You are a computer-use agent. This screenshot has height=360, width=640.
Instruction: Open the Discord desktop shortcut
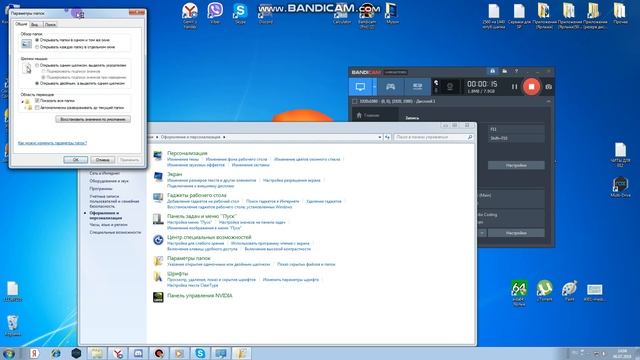265,13
